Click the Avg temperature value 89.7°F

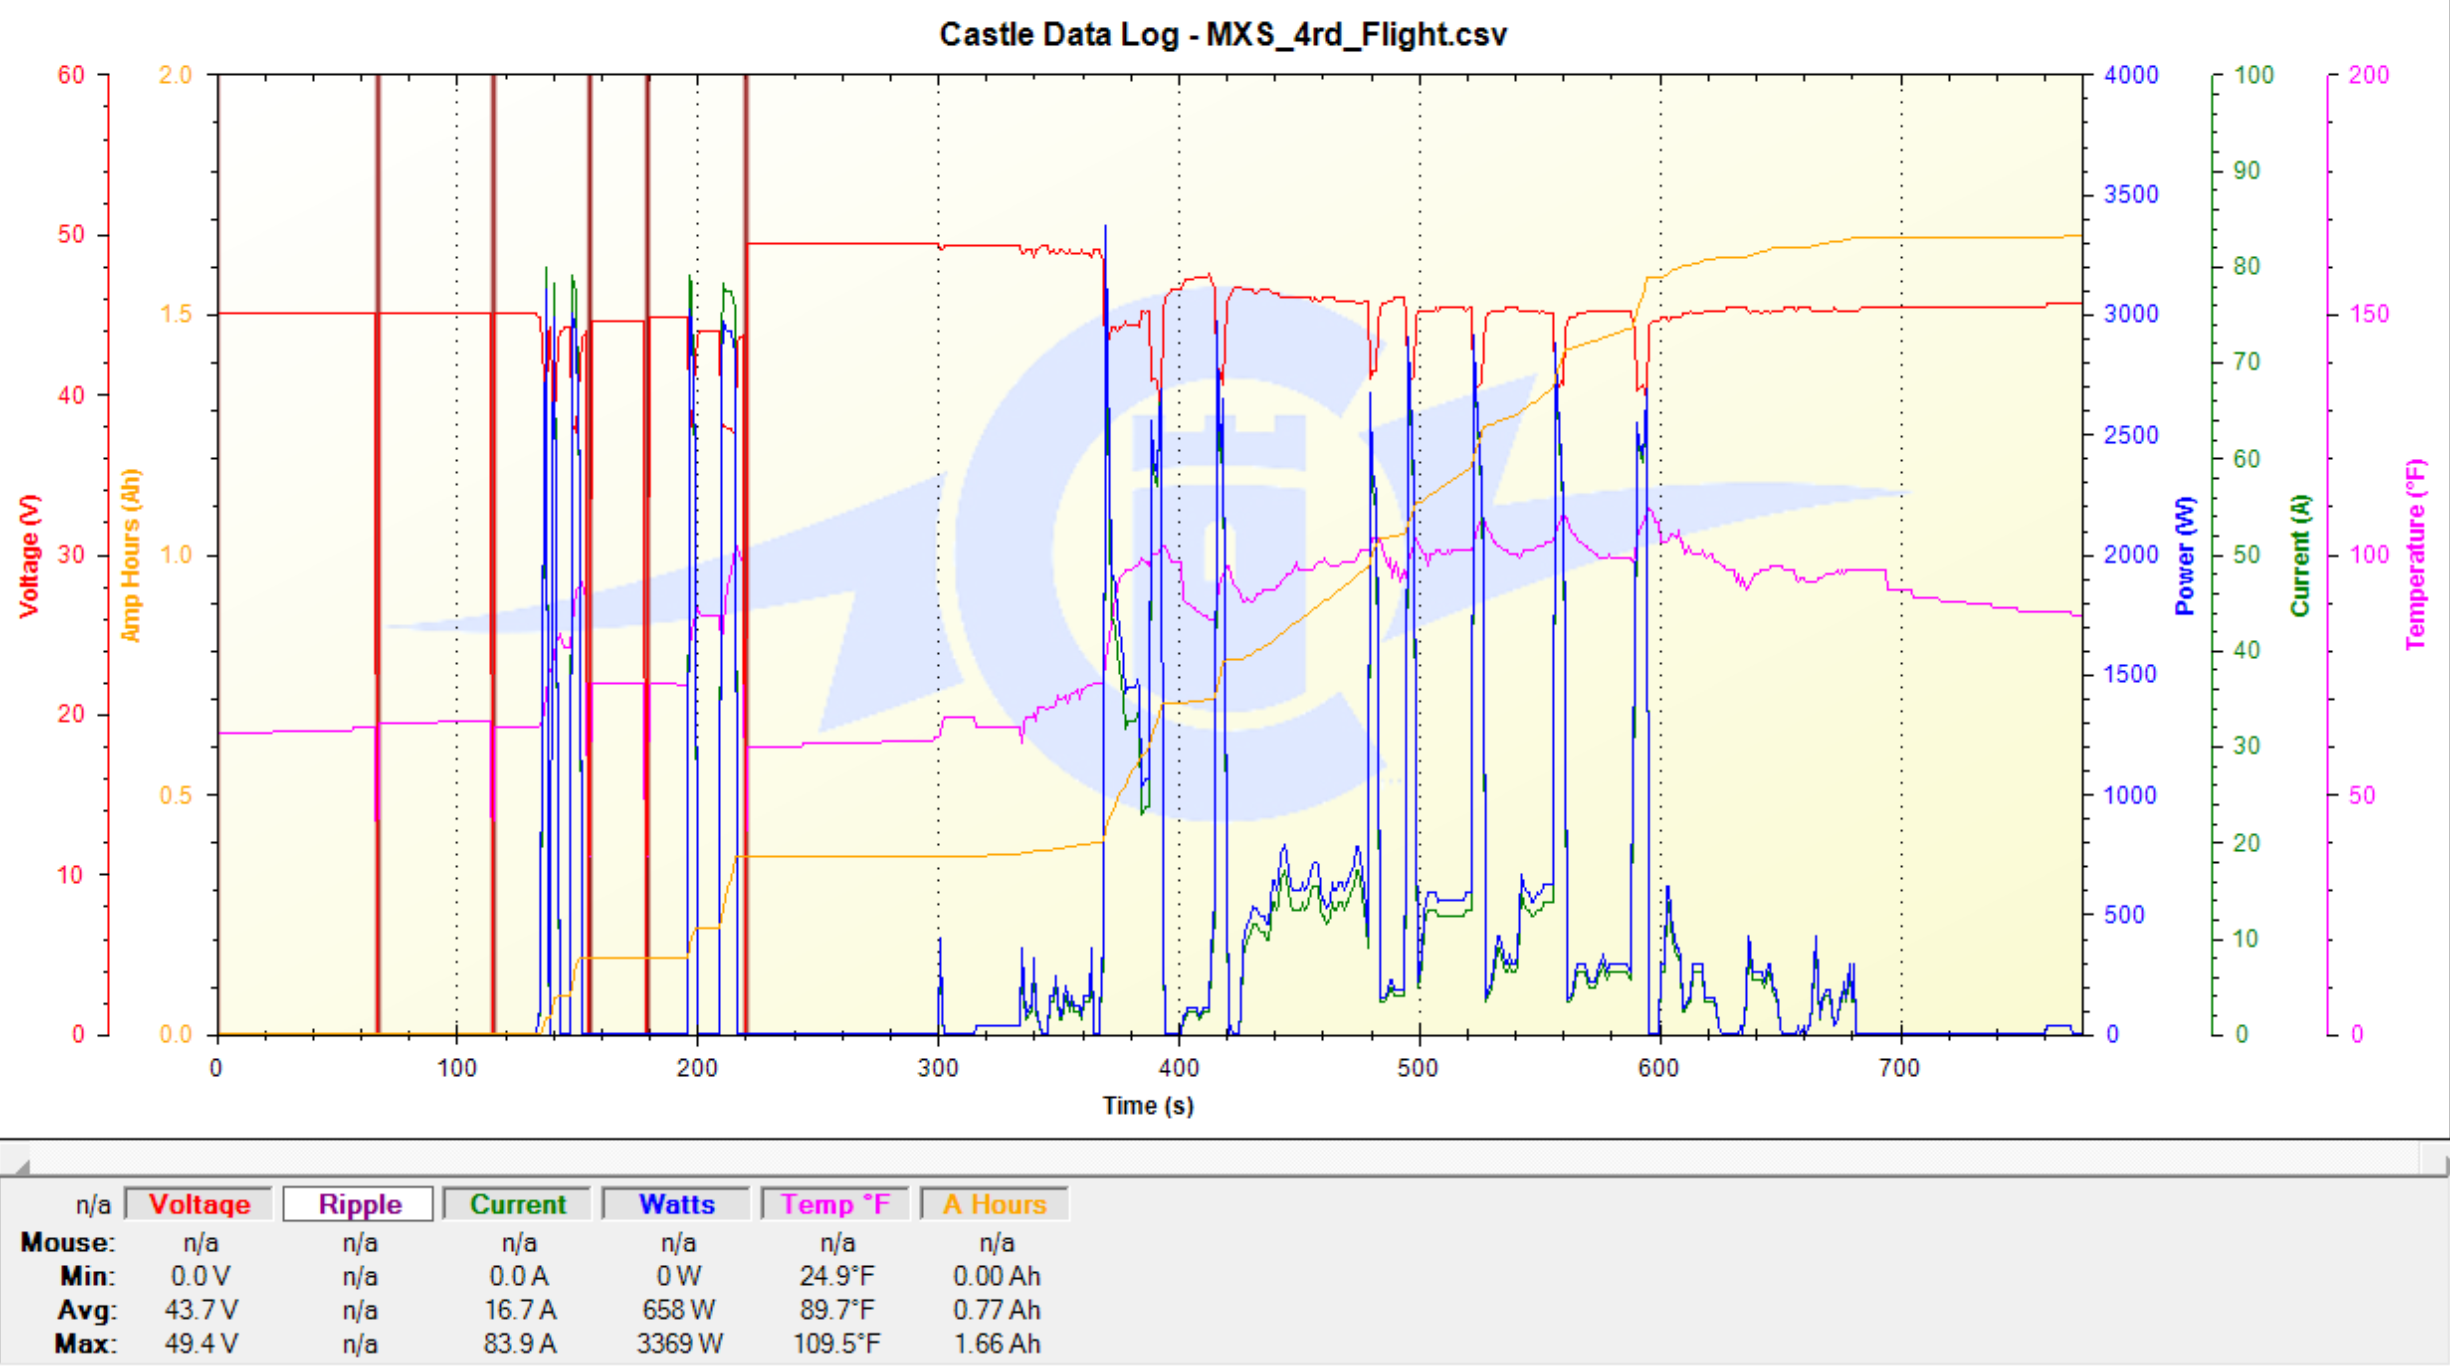click(837, 1310)
